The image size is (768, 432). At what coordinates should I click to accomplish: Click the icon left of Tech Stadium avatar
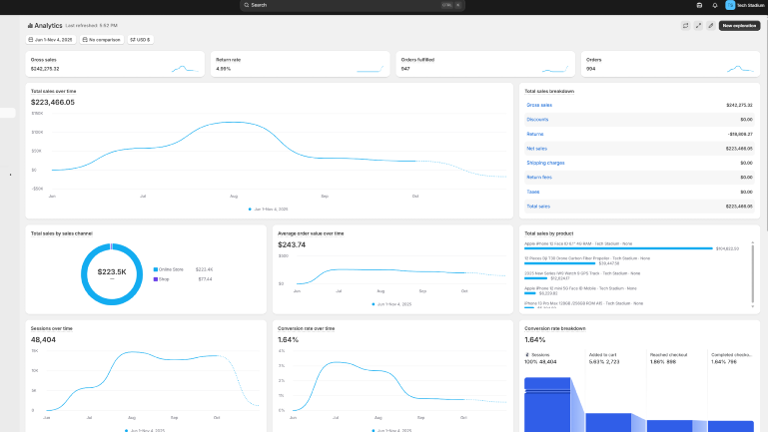coord(700,5)
